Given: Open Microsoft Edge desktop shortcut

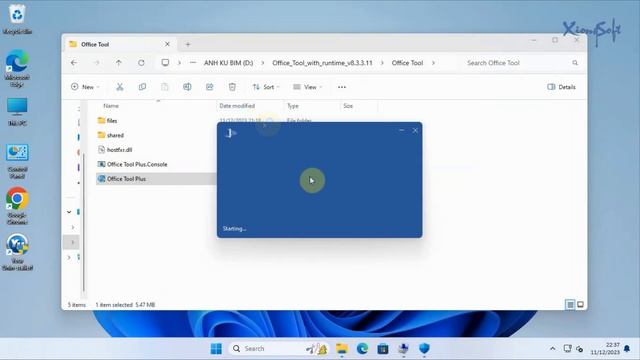Looking at the screenshot, I should [x=17, y=68].
